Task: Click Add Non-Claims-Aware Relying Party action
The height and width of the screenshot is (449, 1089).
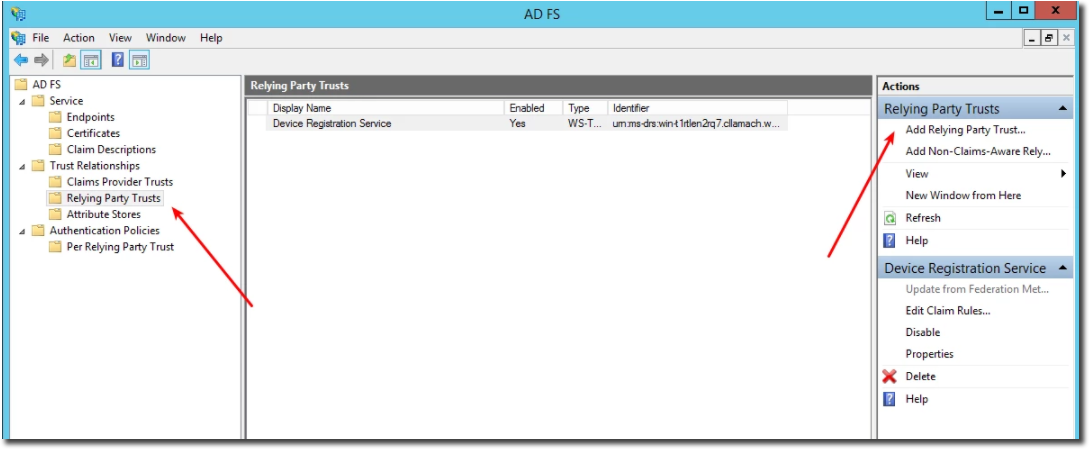Action: [x=978, y=152]
